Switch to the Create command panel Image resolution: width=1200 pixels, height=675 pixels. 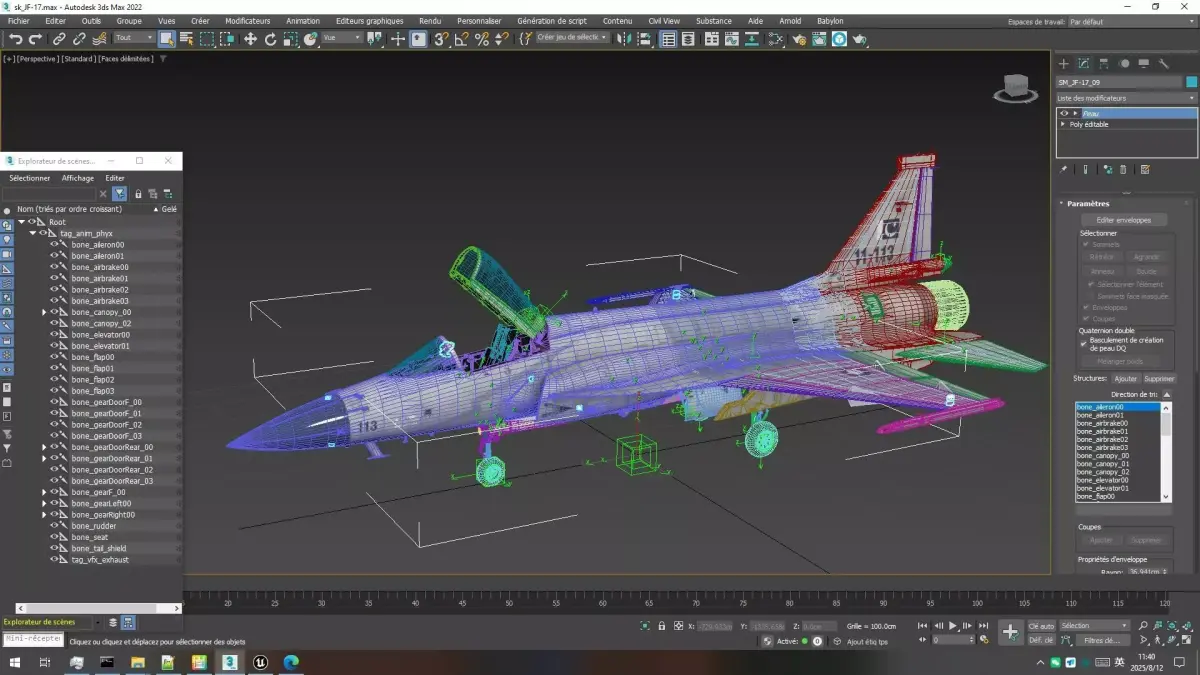coord(1064,63)
